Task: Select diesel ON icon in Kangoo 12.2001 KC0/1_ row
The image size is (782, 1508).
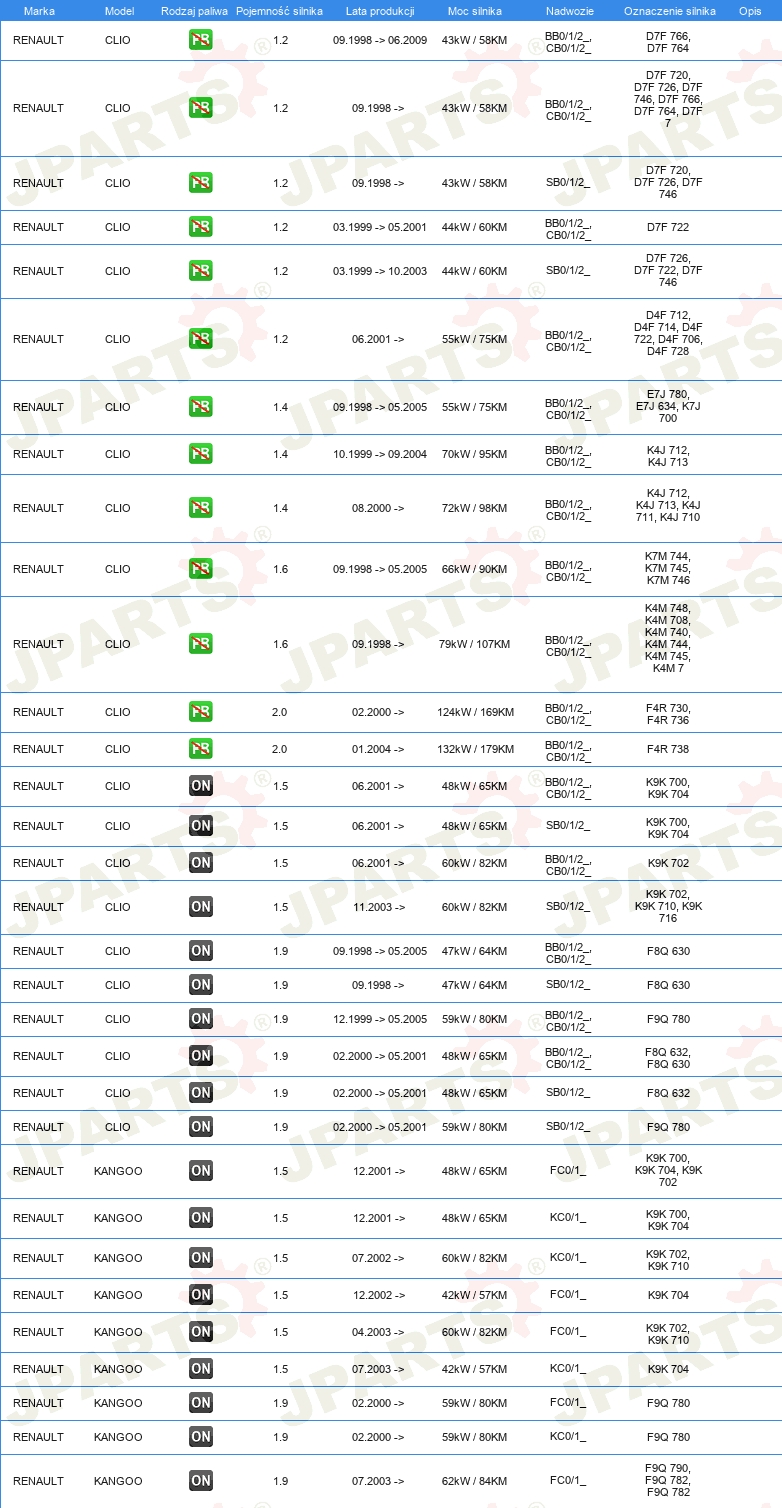Action: pyautogui.click(x=201, y=1218)
